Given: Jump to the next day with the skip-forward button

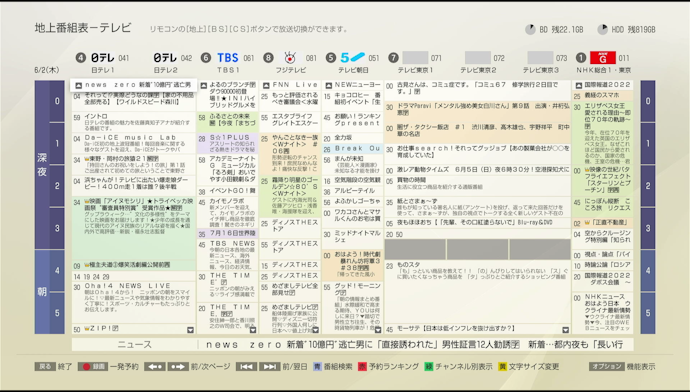Looking at the screenshot, I should 269,366.
